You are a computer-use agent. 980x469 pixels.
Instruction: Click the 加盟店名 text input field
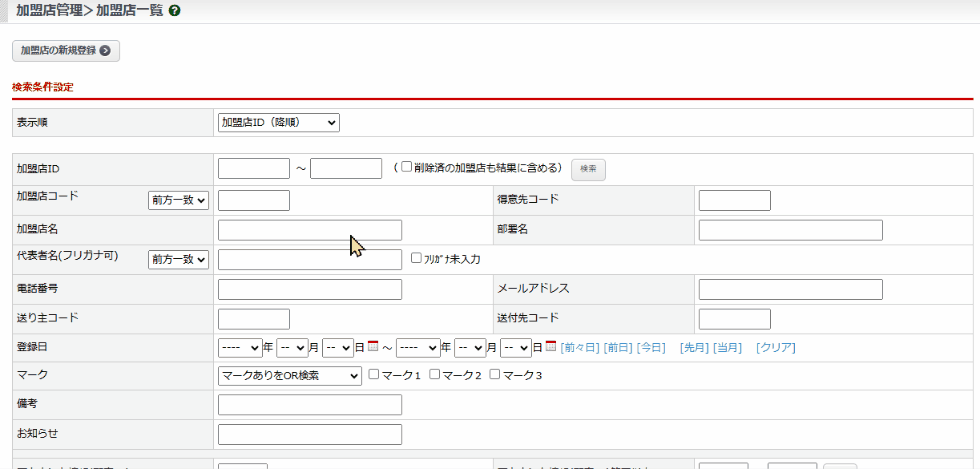point(310,230)
